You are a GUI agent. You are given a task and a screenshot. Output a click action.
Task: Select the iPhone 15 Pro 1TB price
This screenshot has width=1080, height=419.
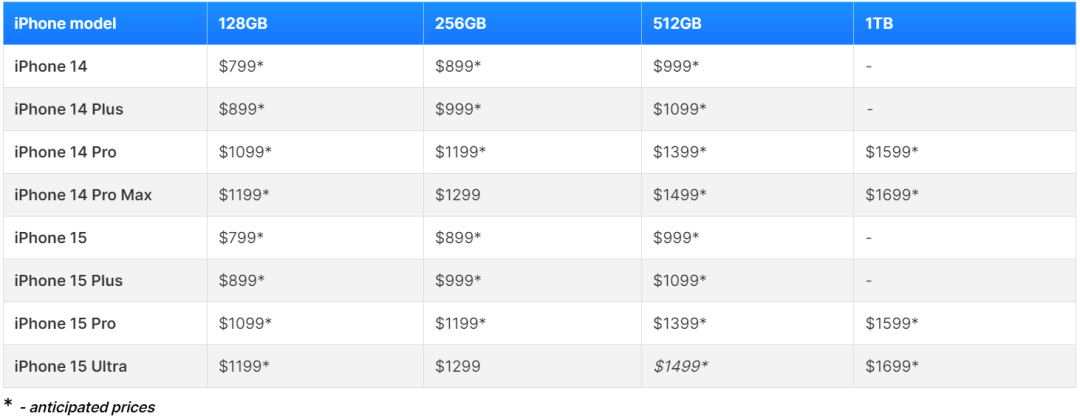892,324
